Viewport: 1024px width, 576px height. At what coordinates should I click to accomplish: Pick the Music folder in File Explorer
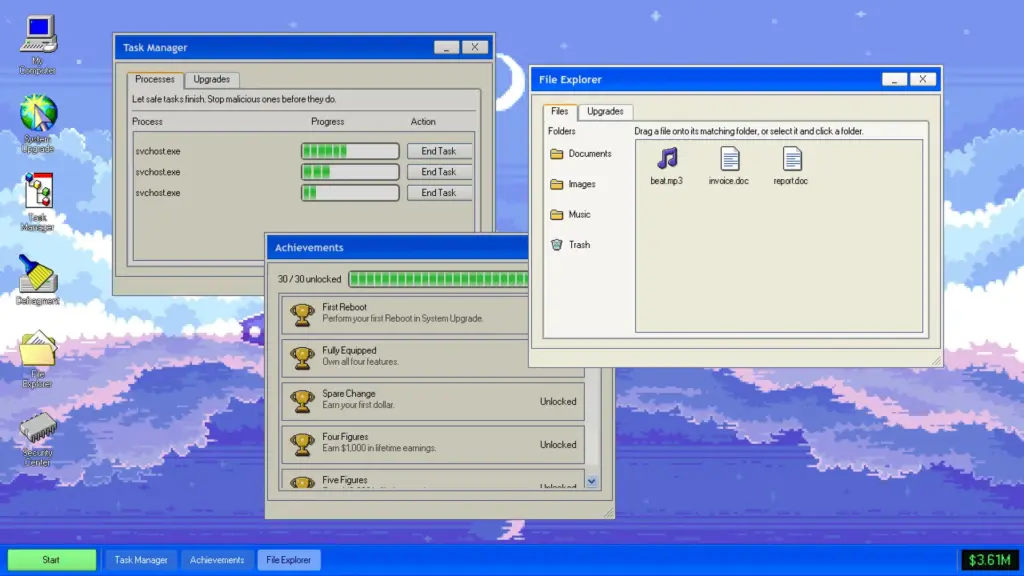pyautogui.click(x=570, y=214)
